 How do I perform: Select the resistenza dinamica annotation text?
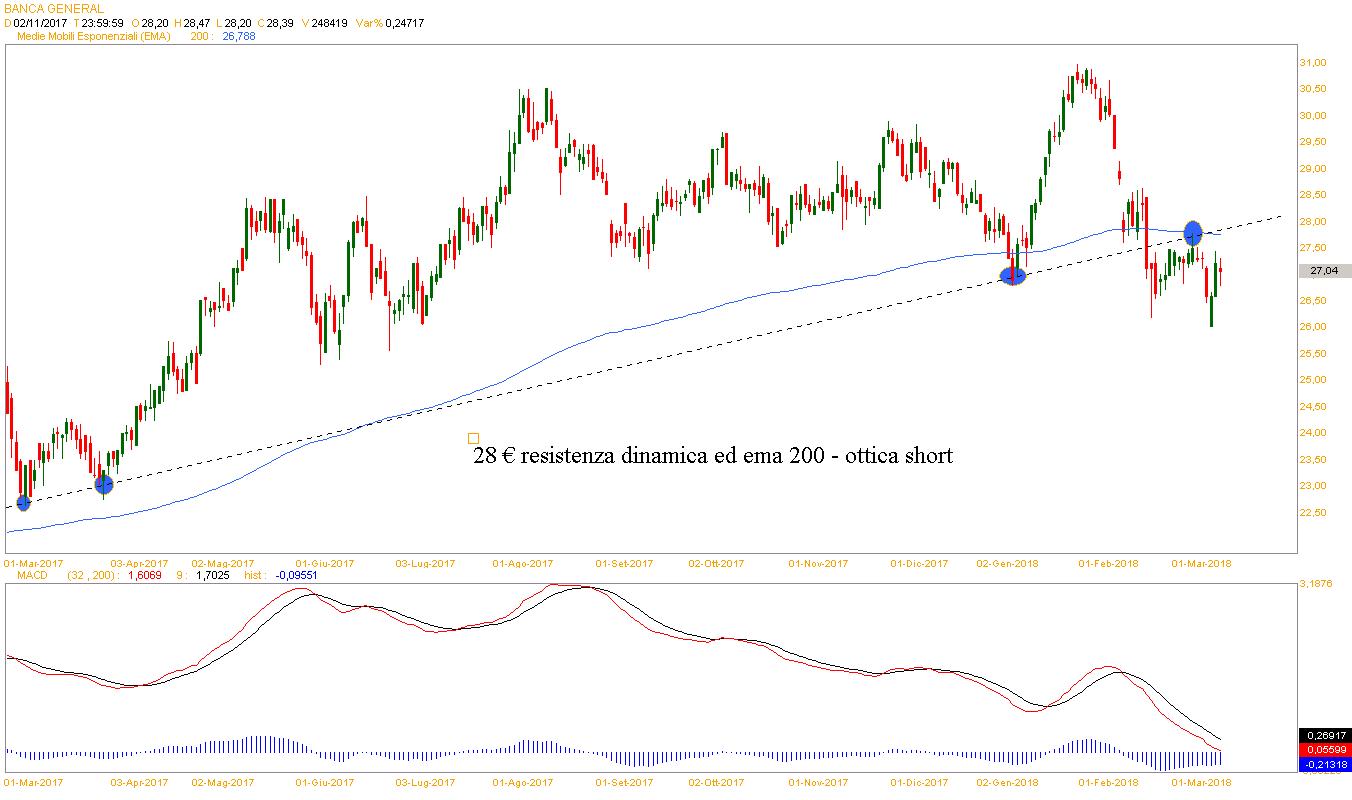coord(712,456)
